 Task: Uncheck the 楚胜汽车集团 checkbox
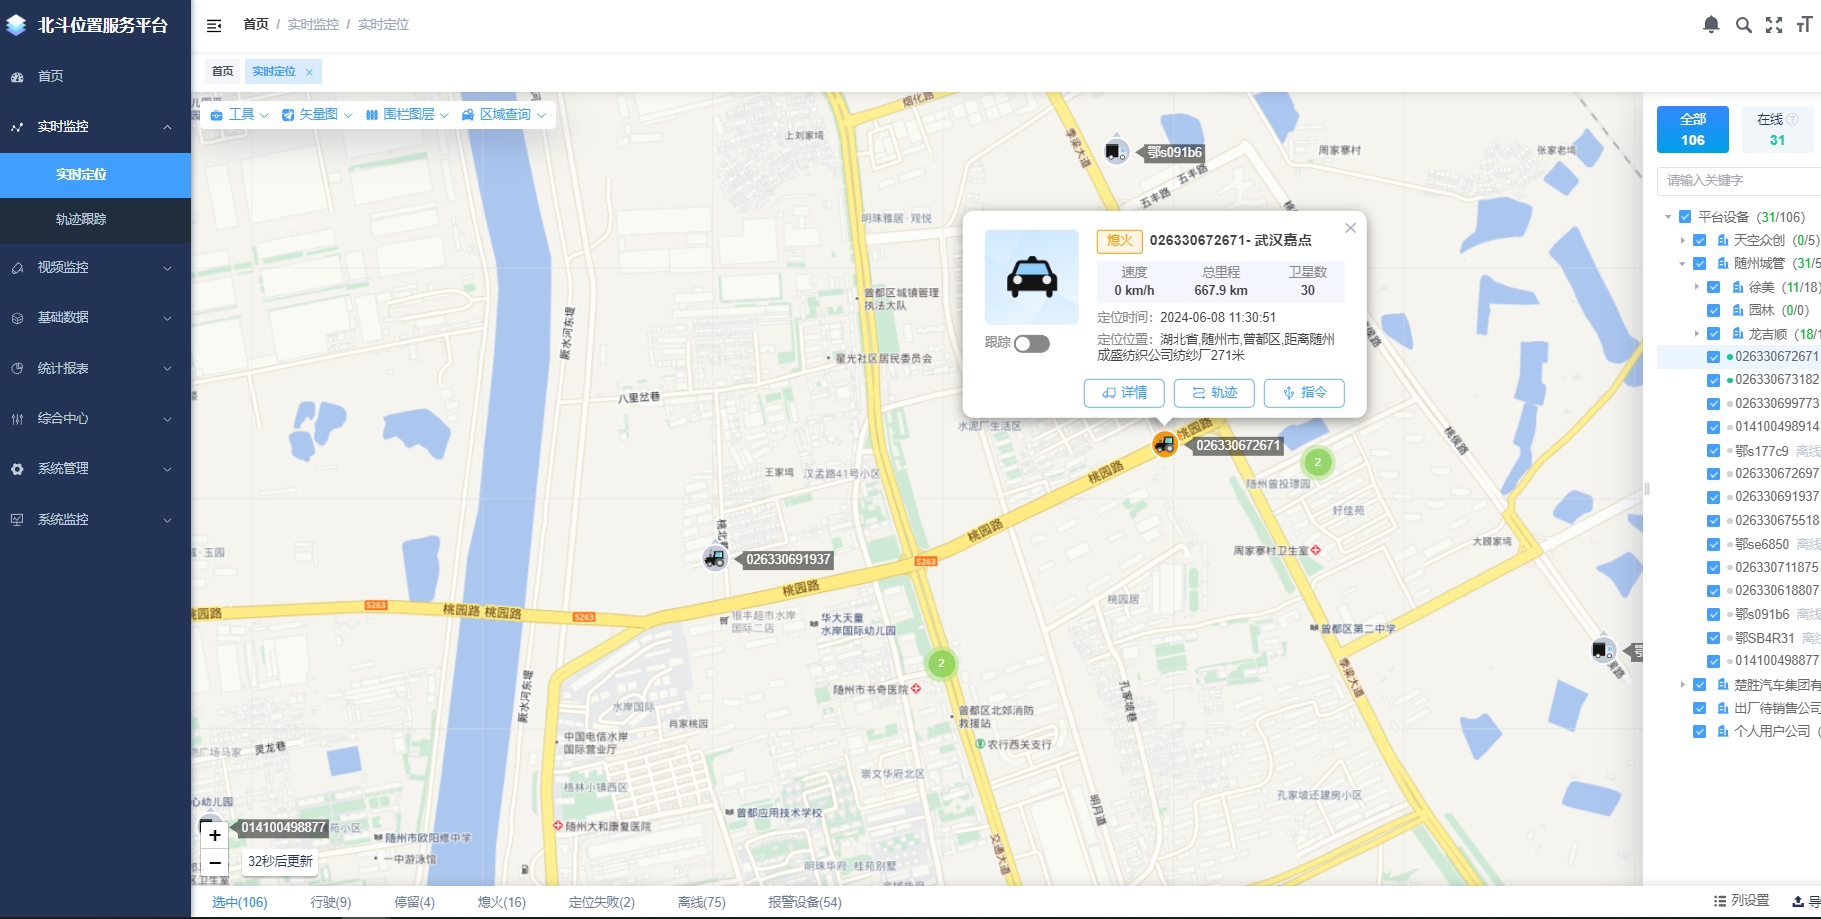coord(1699,685)
